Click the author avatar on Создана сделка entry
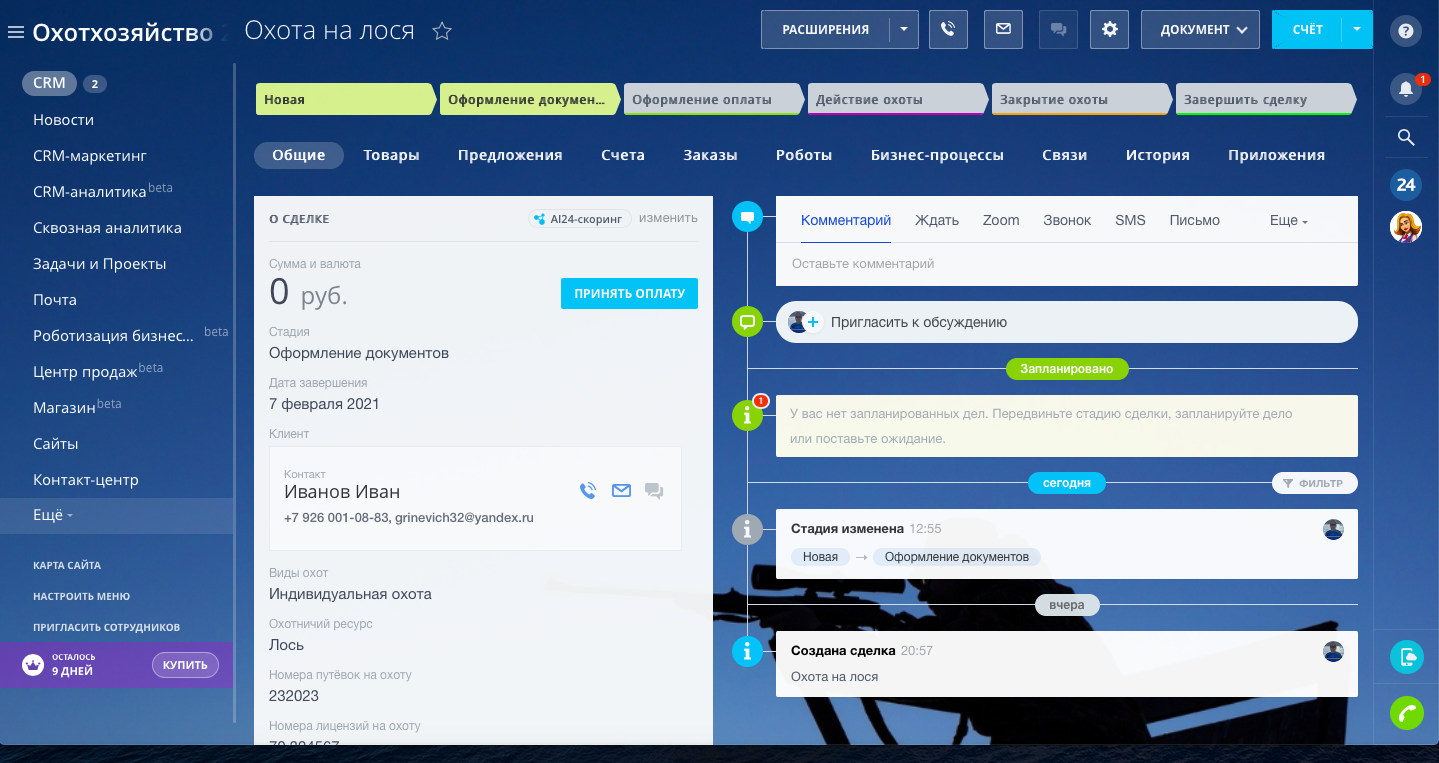The image size is (1439, 763). [x=1333, y=651]
